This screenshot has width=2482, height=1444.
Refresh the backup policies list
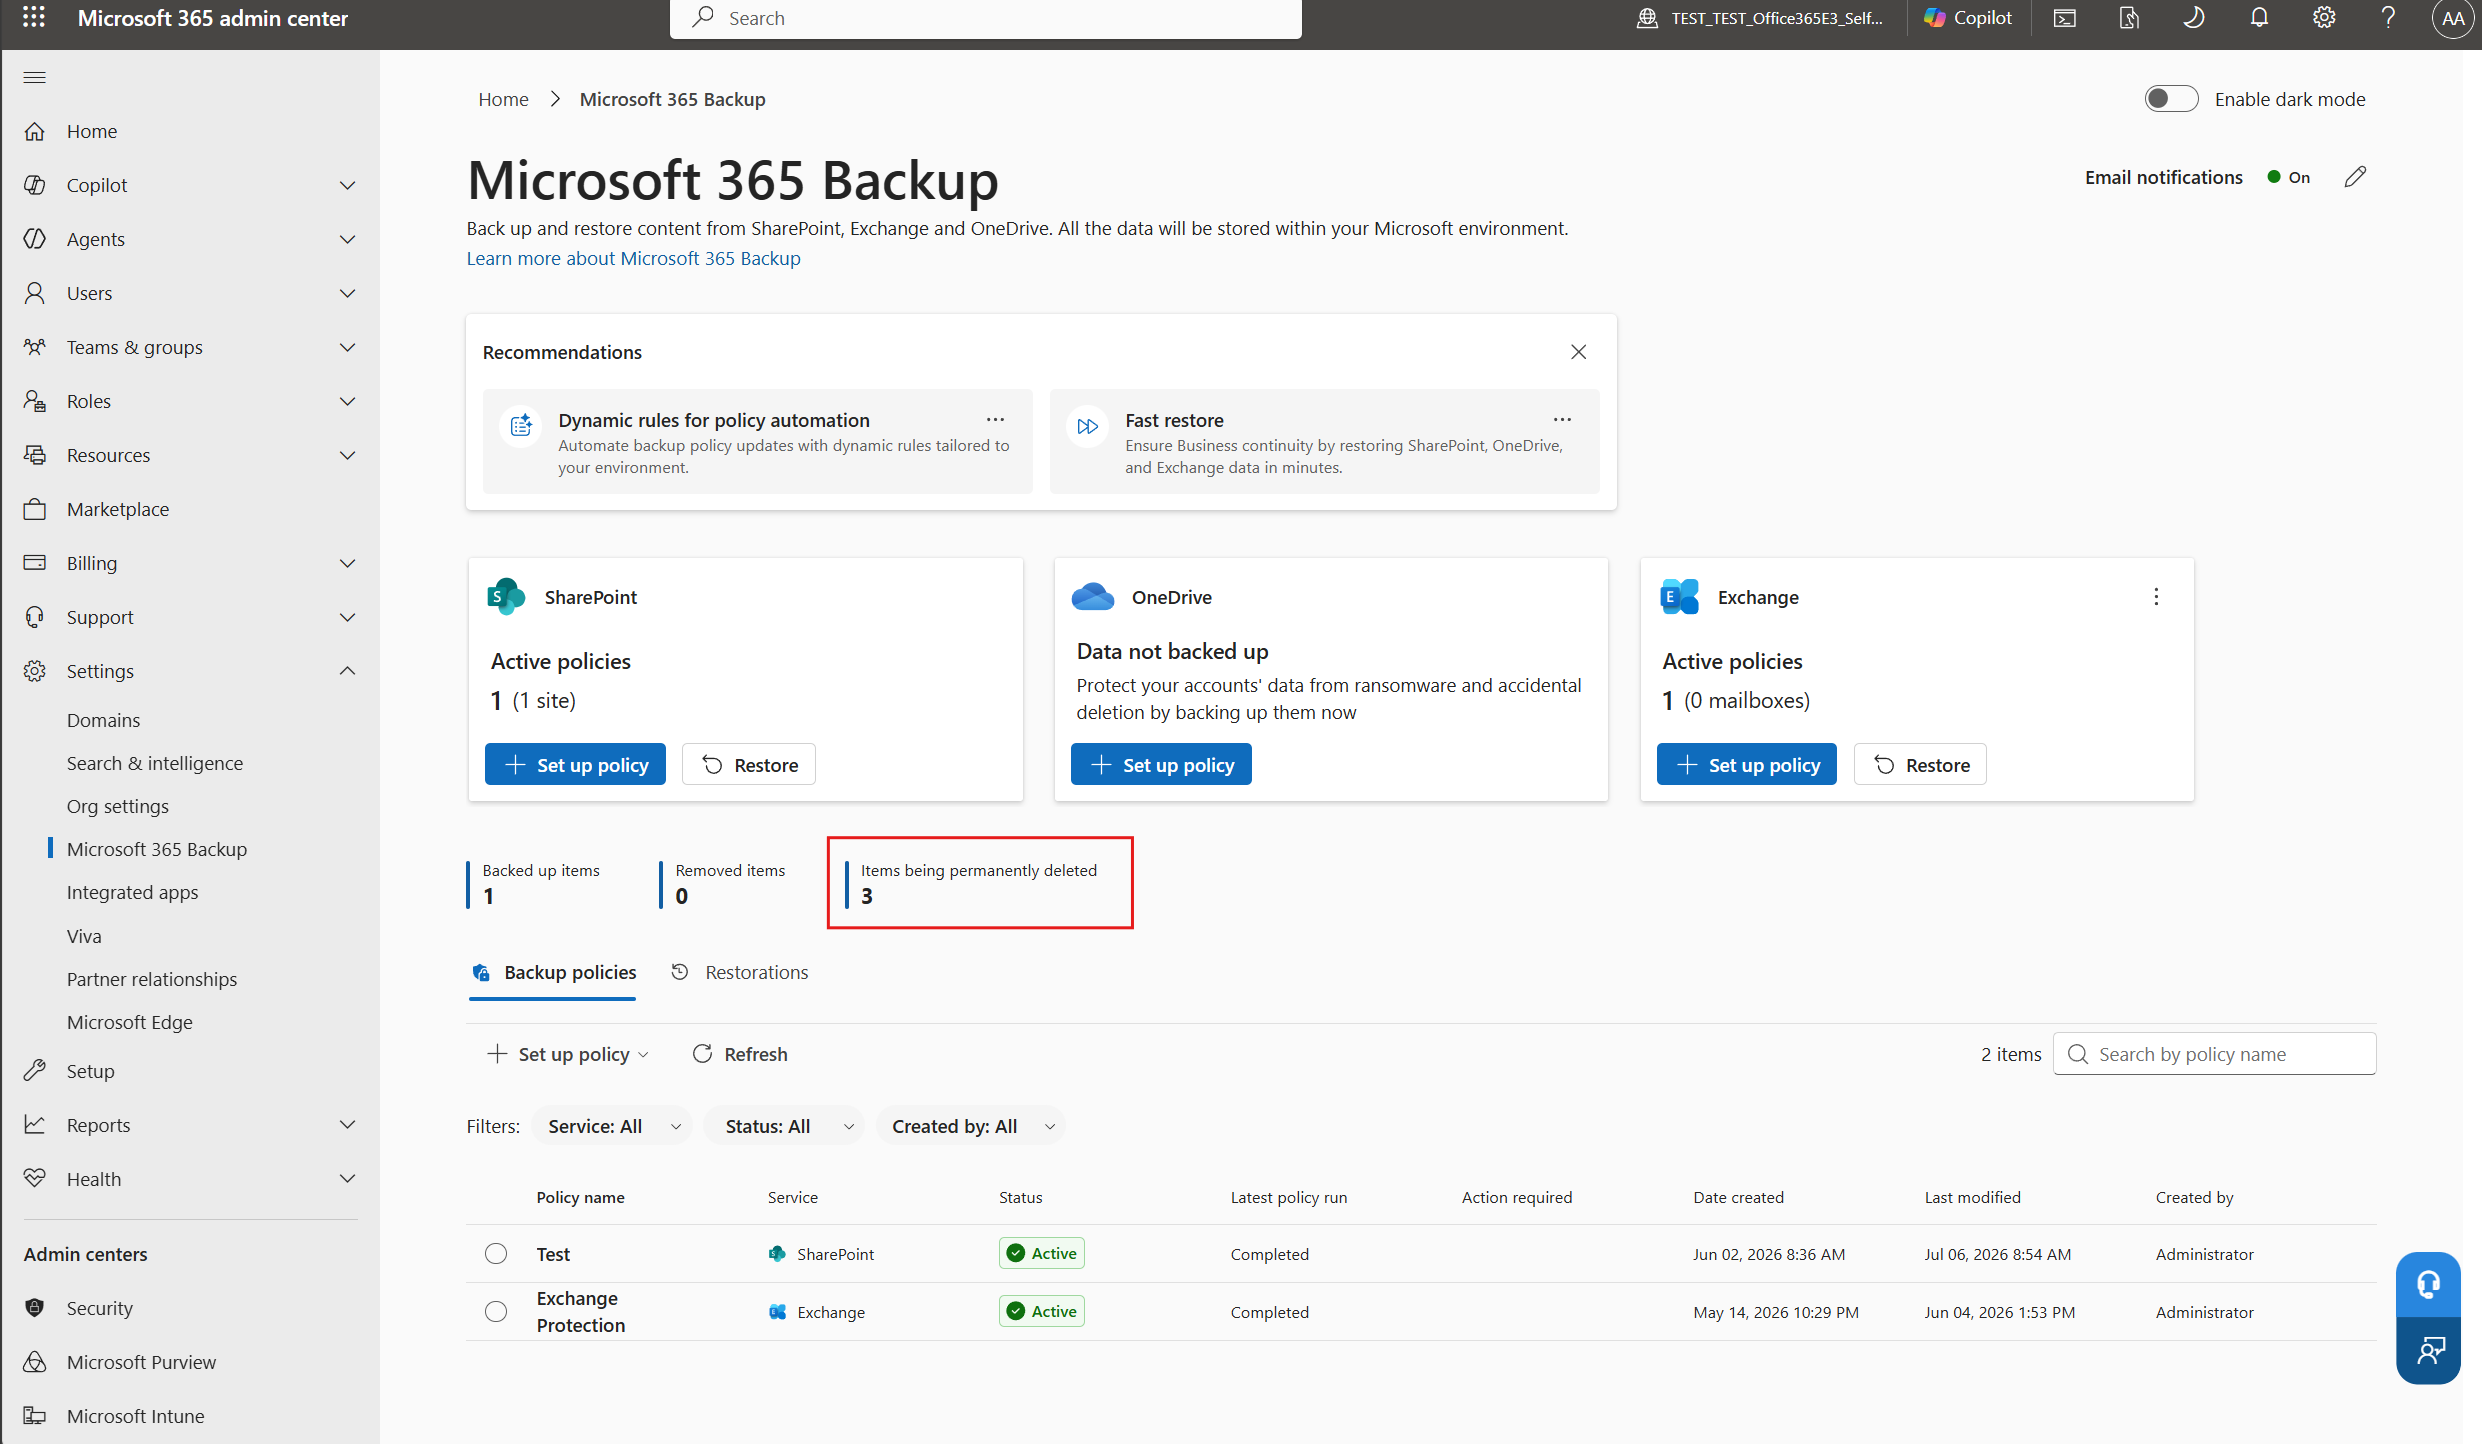(x=740, y=1055)
